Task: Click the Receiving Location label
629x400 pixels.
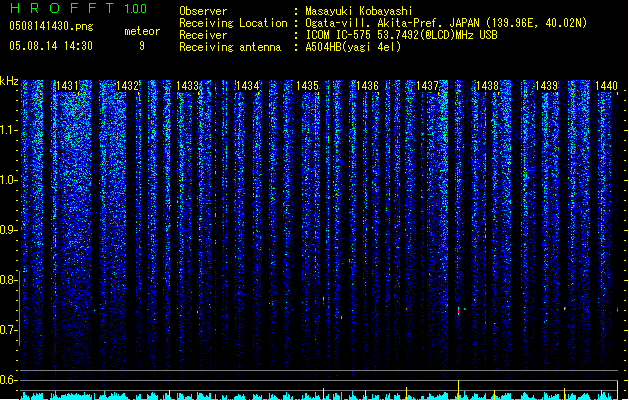Action: (x=233, y=23)
